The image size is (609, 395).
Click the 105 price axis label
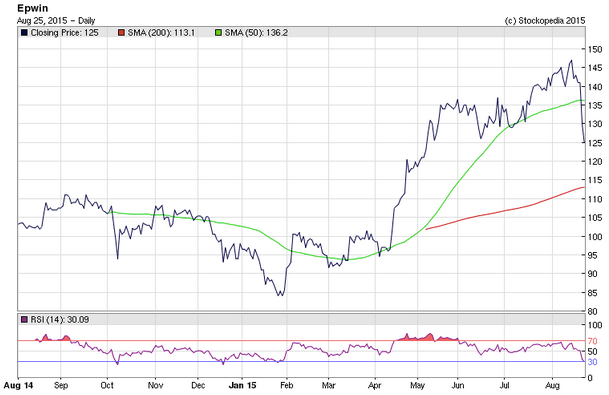(595, 218)
